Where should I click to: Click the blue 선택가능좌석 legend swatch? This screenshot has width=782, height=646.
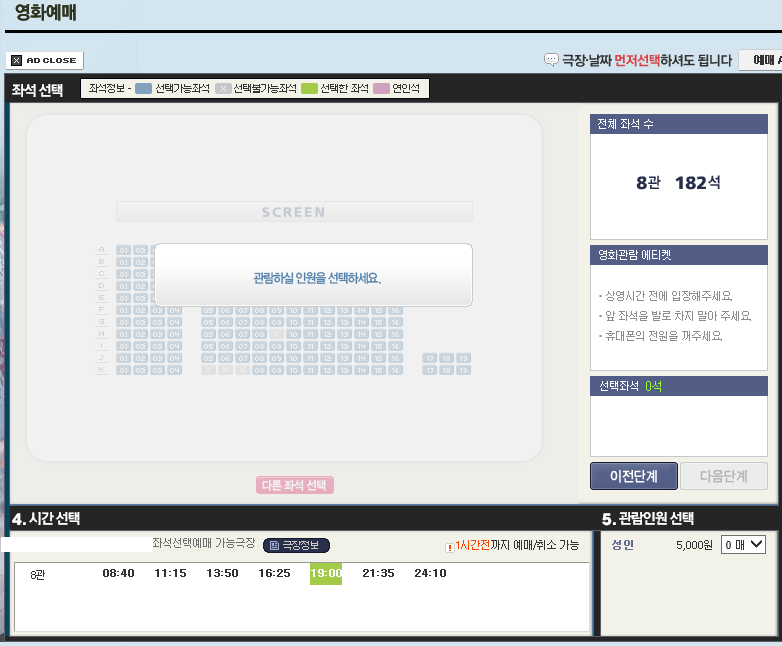pyautogui.click(x=143, y=89)
